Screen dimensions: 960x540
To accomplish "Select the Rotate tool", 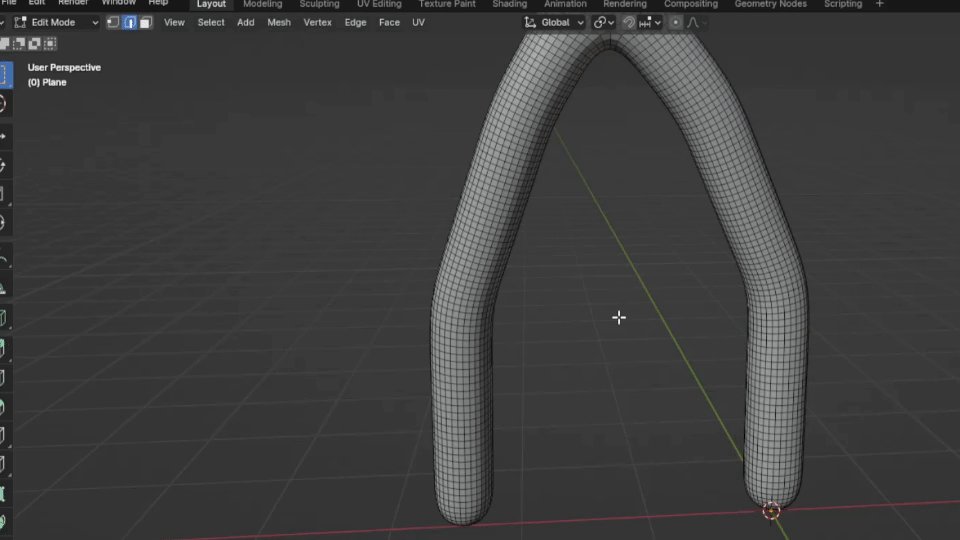I will pyautogui.click(x=4, y=165).
